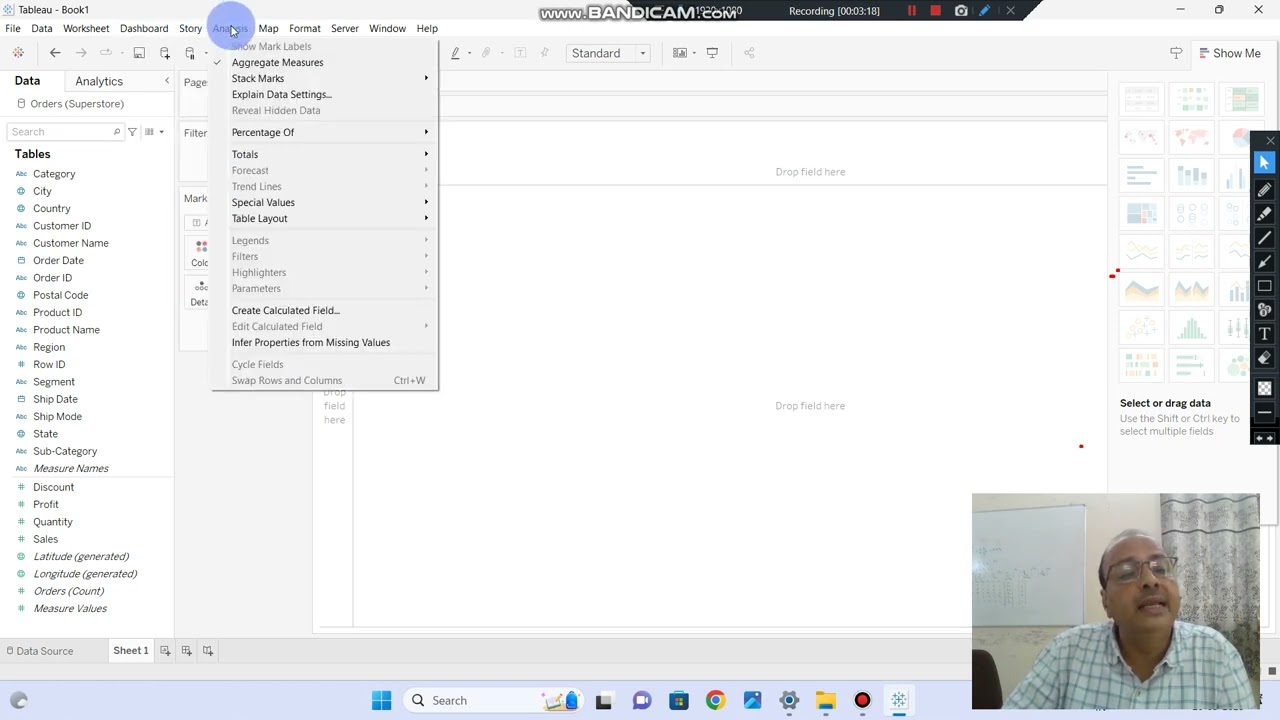
Task: Click the New story icon in sheet tabs
Action: tap(208, 651)
